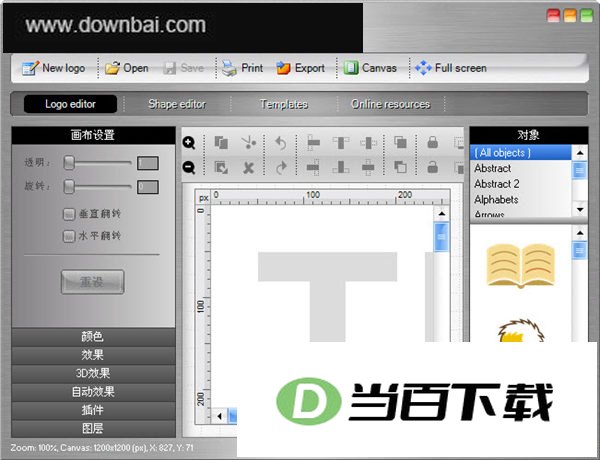The width and height of the screenshot is (600, 460).
Task: Select Abstract in the objects list
Action: click(x=521, y=168)
